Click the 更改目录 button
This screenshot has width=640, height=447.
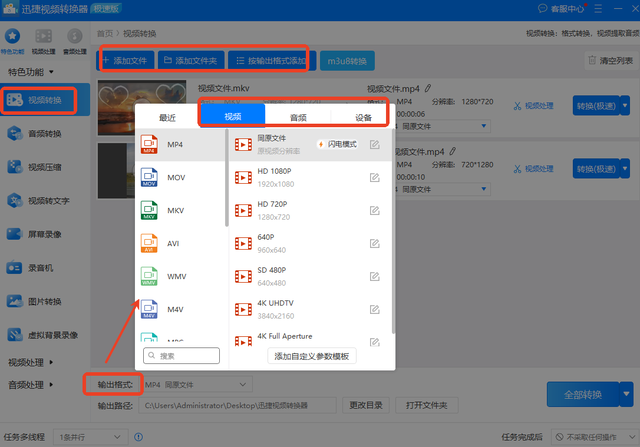(366, 405)
